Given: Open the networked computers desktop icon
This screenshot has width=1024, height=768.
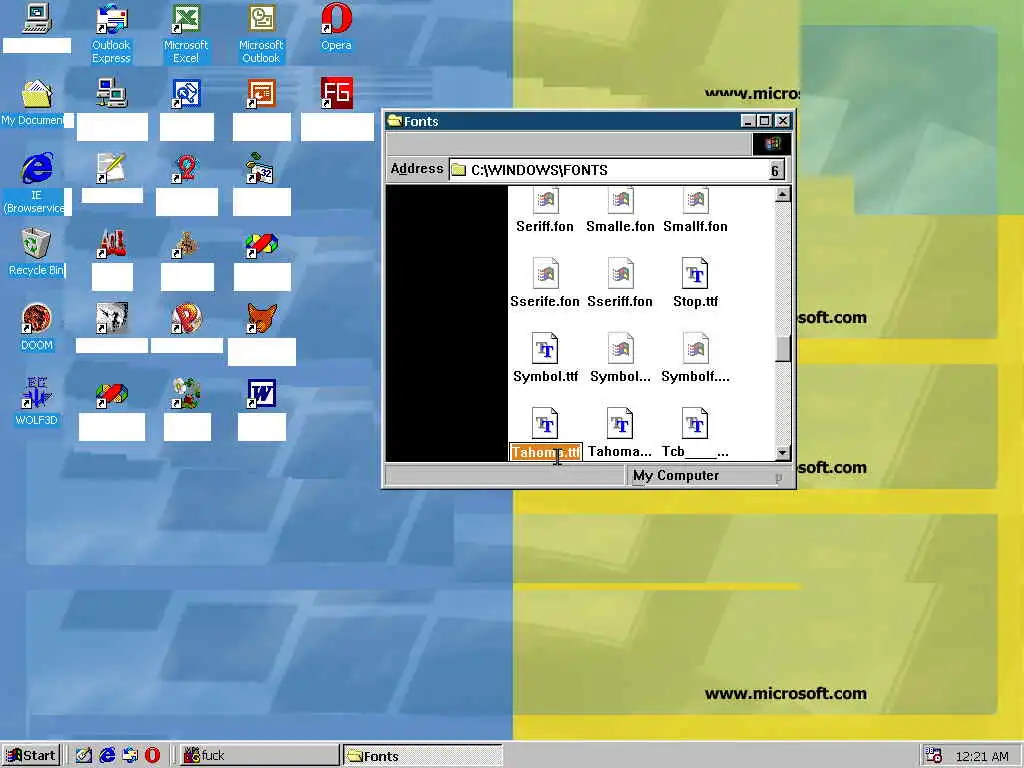Looking at the screenshot, I should pos(112,93).
